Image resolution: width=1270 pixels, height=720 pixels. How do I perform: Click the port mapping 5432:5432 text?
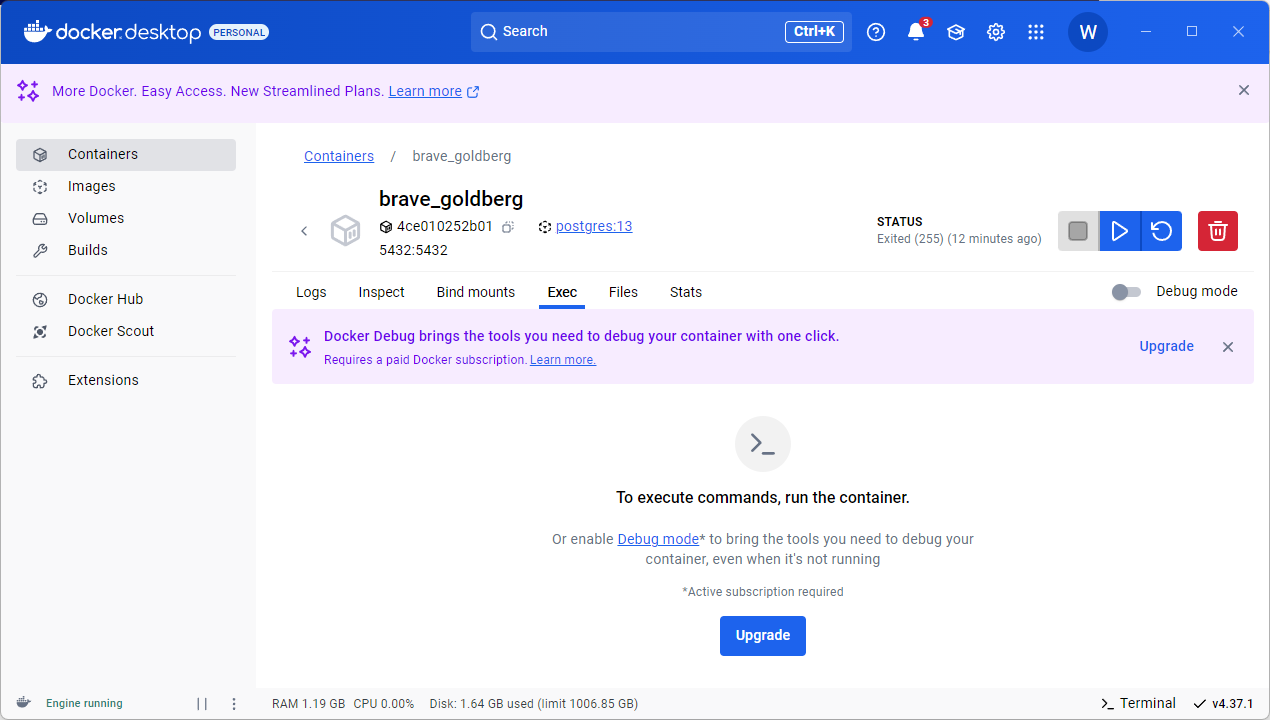click(x=413, y=250)
